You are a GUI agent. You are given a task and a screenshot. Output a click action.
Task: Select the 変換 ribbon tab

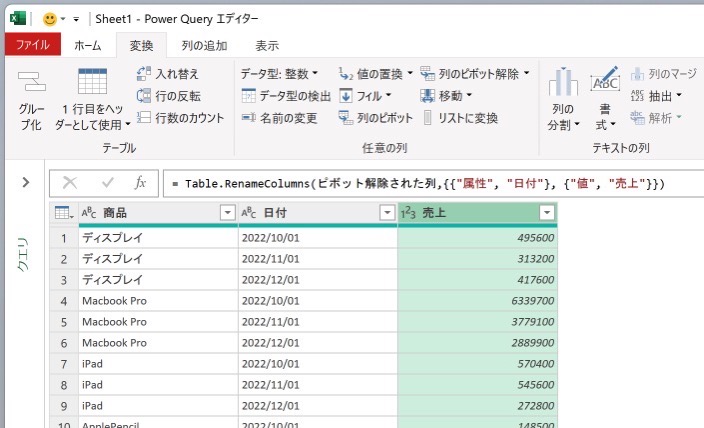pyautogui.click(x=141, y=45)
